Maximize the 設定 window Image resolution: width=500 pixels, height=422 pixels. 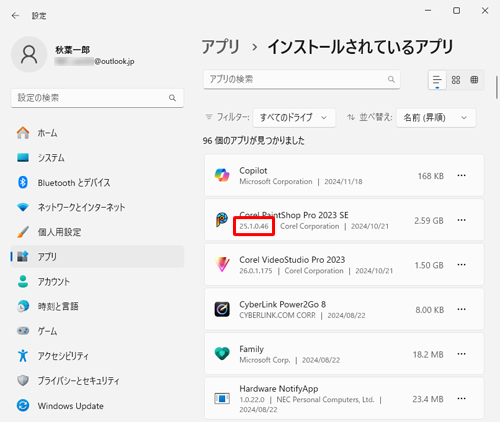click(456, 11)
